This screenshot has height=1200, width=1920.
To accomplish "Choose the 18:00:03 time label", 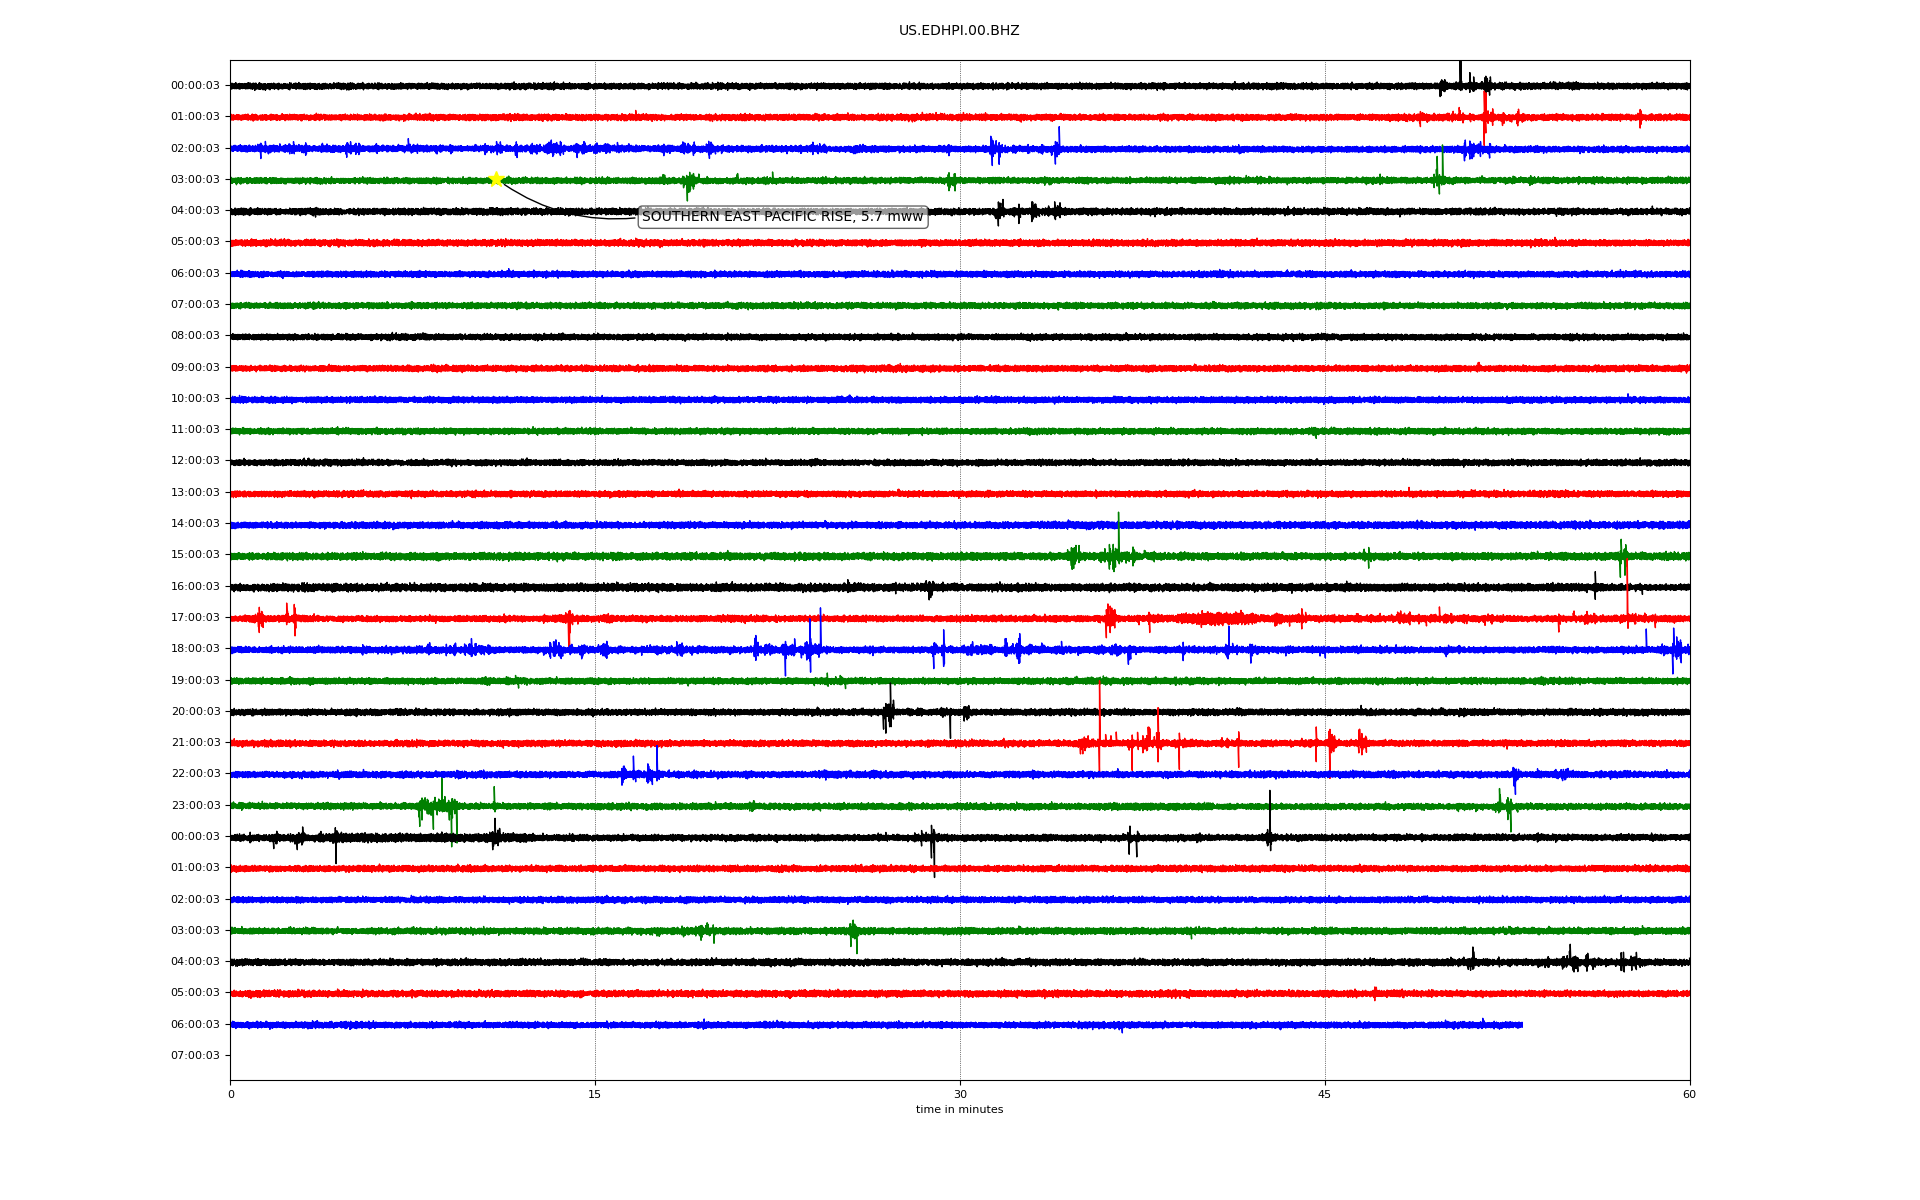I will pos(195,649).
